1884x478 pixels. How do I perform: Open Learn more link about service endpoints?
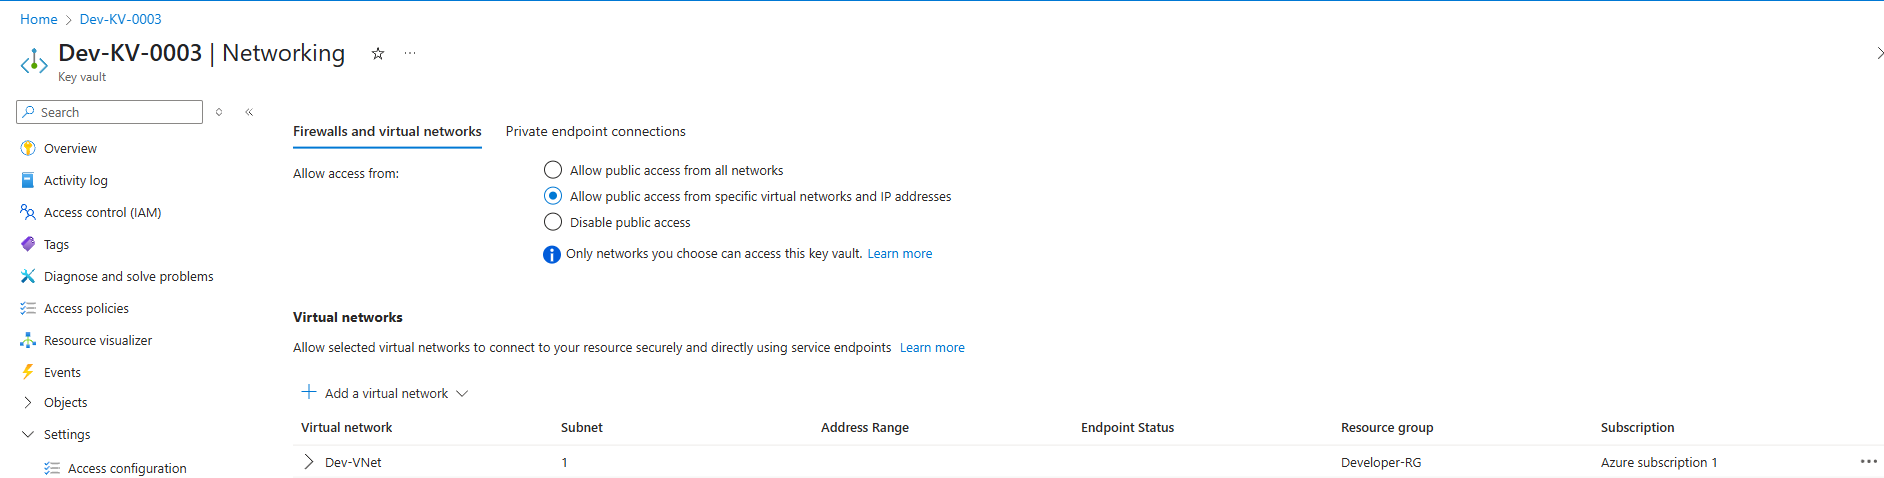tap(932, 348)
